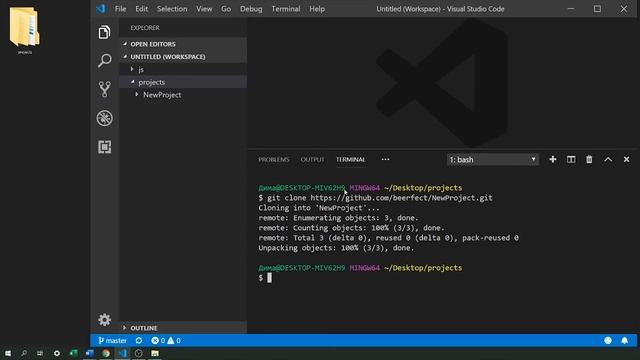Expand the js folder

coord(183,69)
